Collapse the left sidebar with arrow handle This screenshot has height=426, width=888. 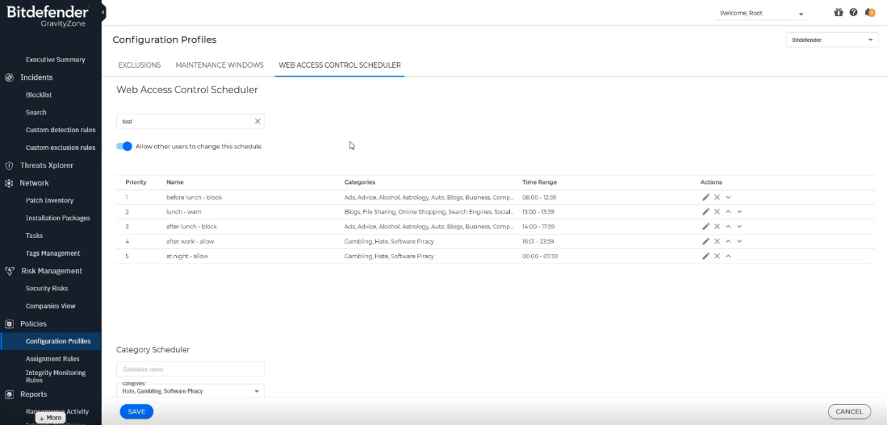coord(104,12)
